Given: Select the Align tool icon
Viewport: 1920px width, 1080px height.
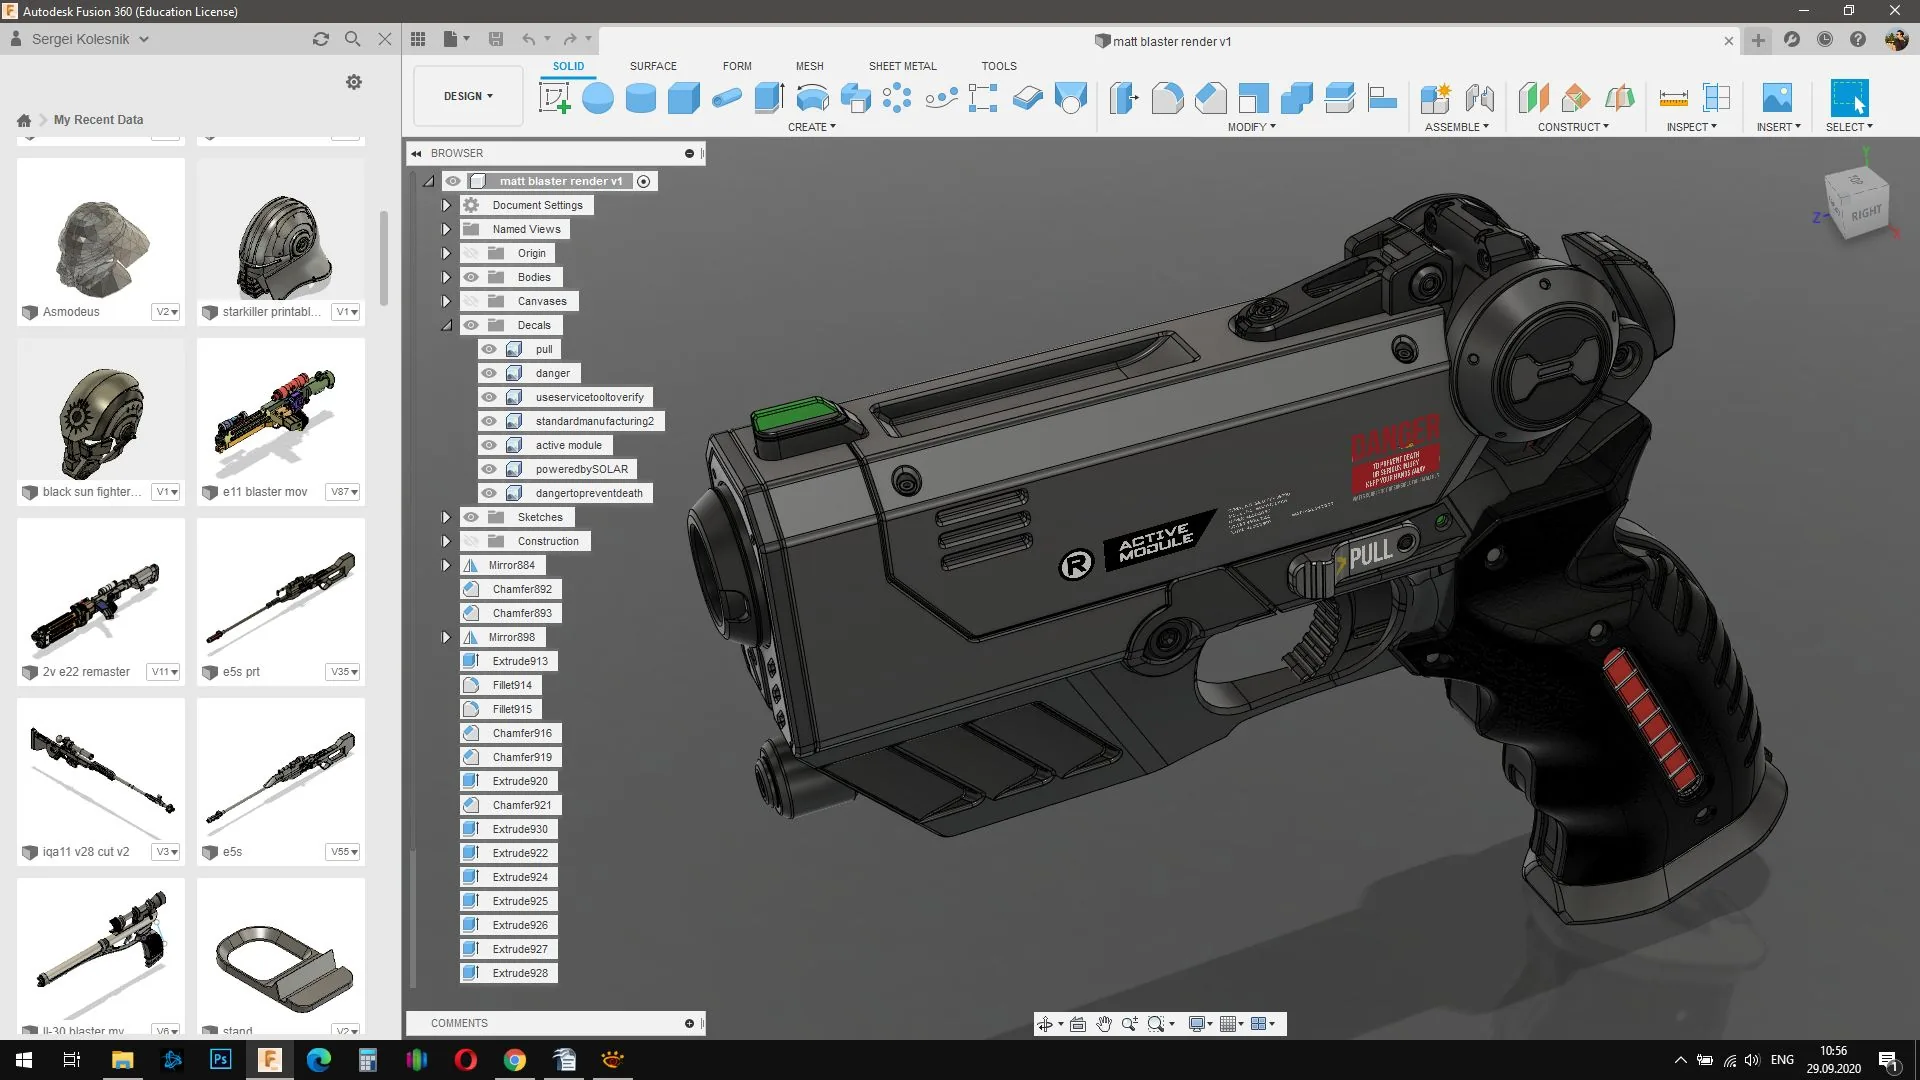Looking at the screenshot, I should coord(1382,98).
